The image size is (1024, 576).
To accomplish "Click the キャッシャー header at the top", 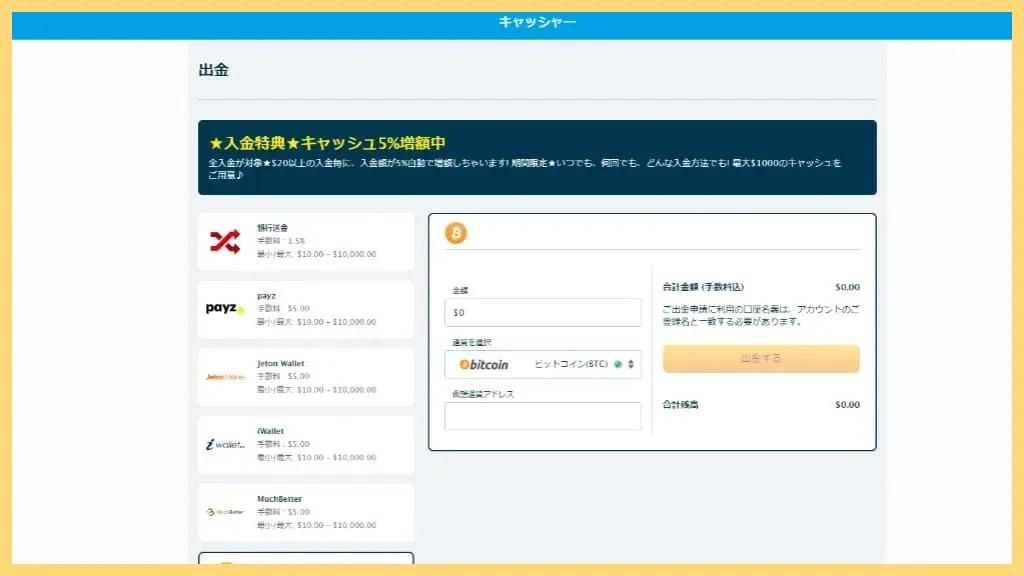I will pyautogui.click(x=512, y=21).
